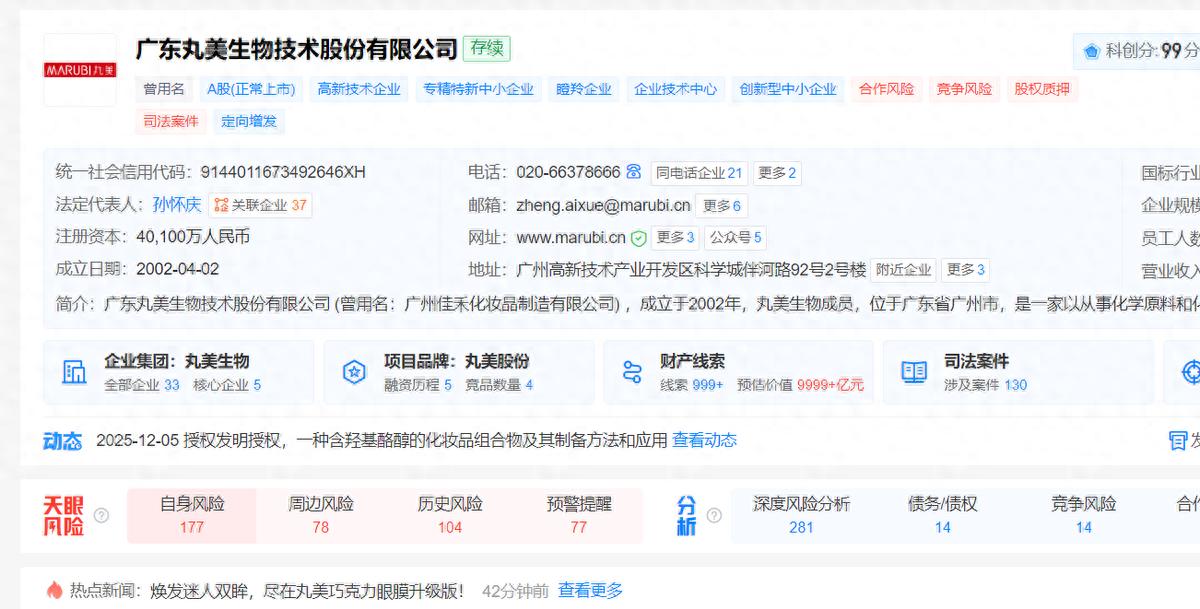This screenshot has width=1200, height=609.
Task: Select the 专精特新中小企业 tag
Action: click(x=478, y=89)
